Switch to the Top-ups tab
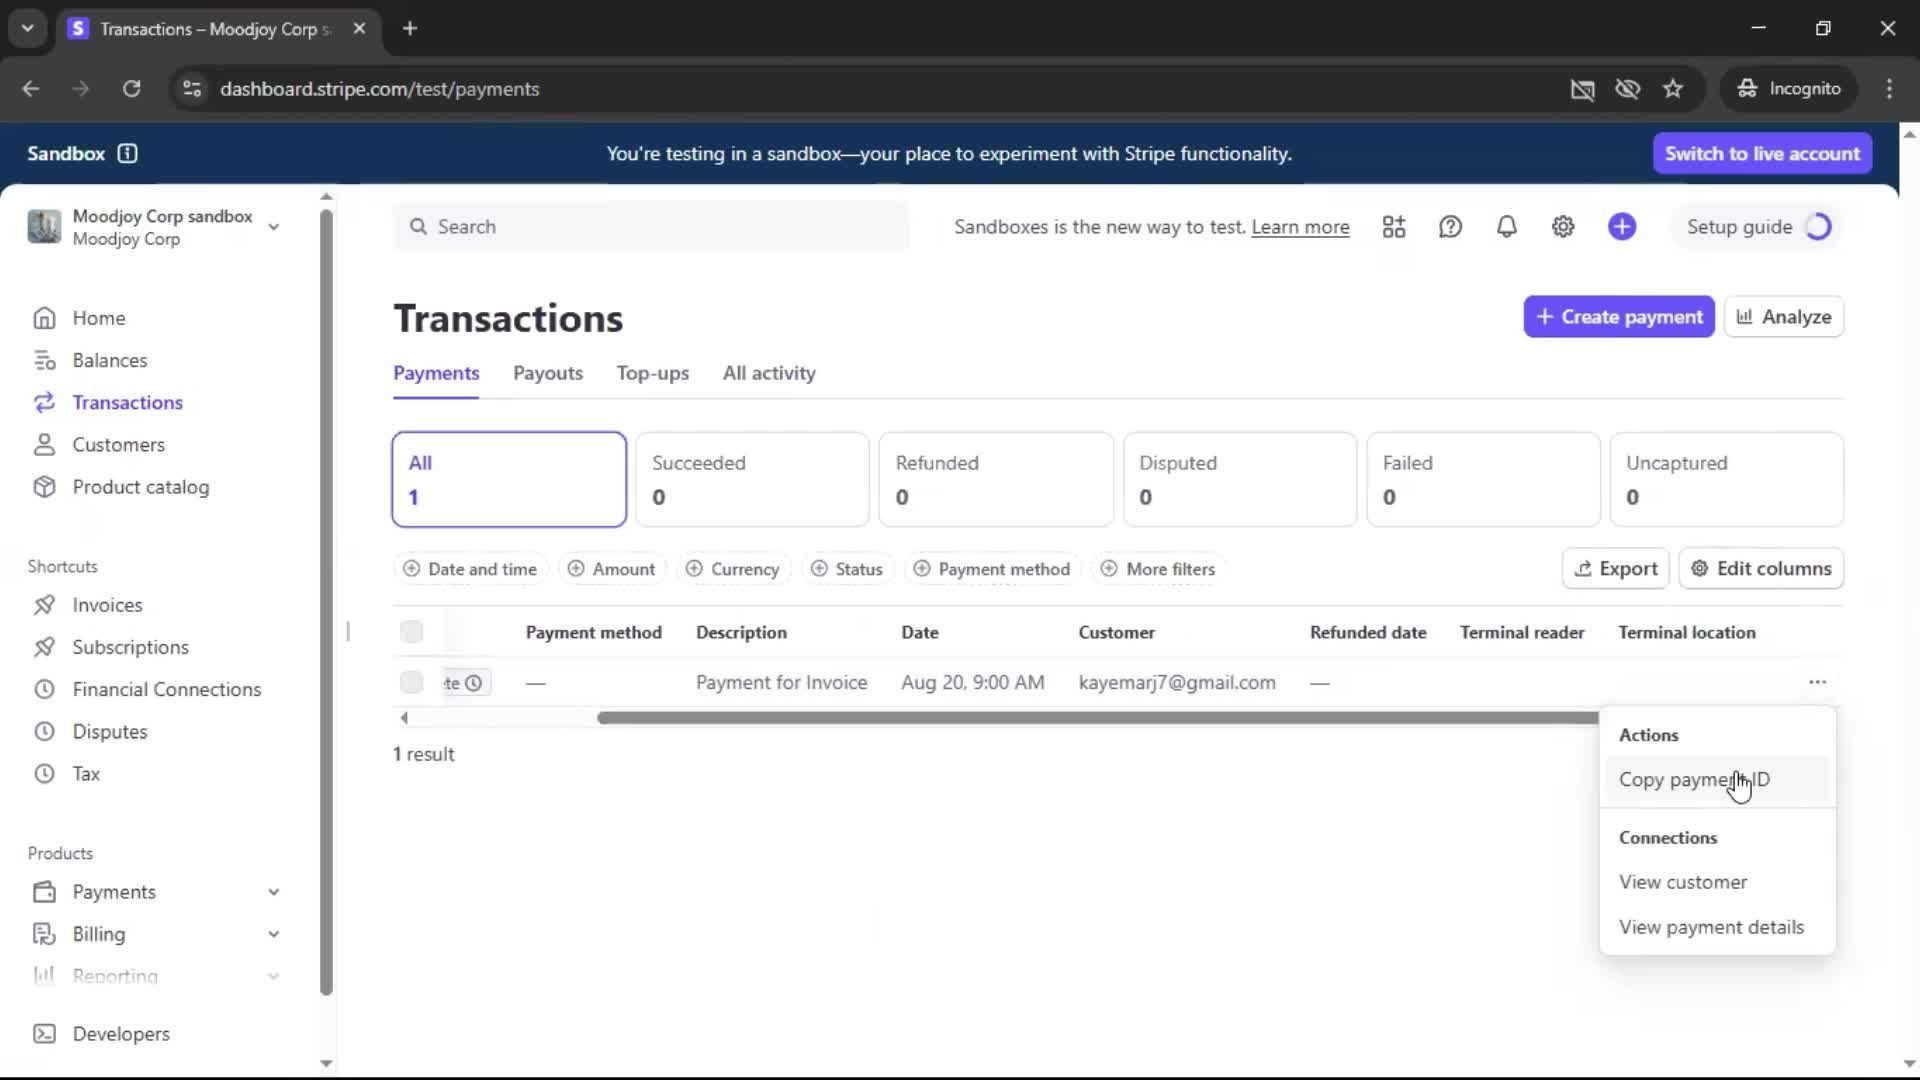The image size is (1920, 1080). coord(652,373)
